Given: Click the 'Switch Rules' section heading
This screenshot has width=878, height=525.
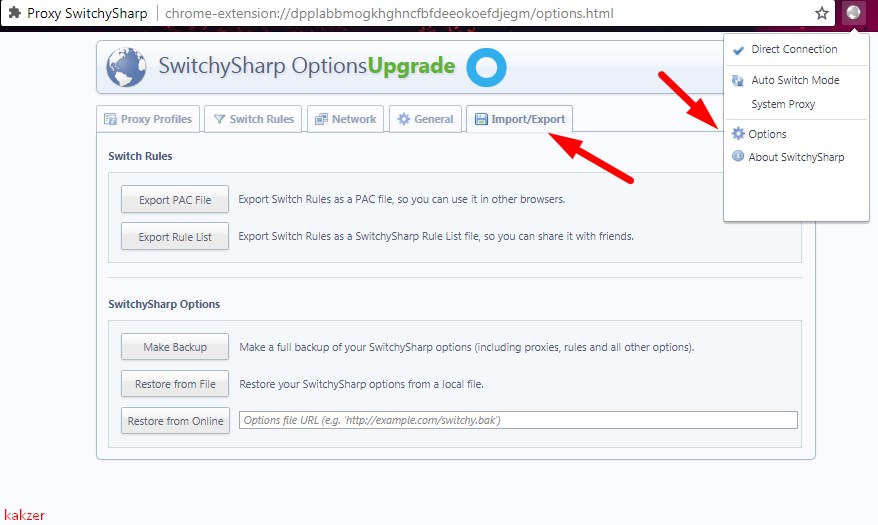Looking at the screenshot, I should click(x=140, y=156).
